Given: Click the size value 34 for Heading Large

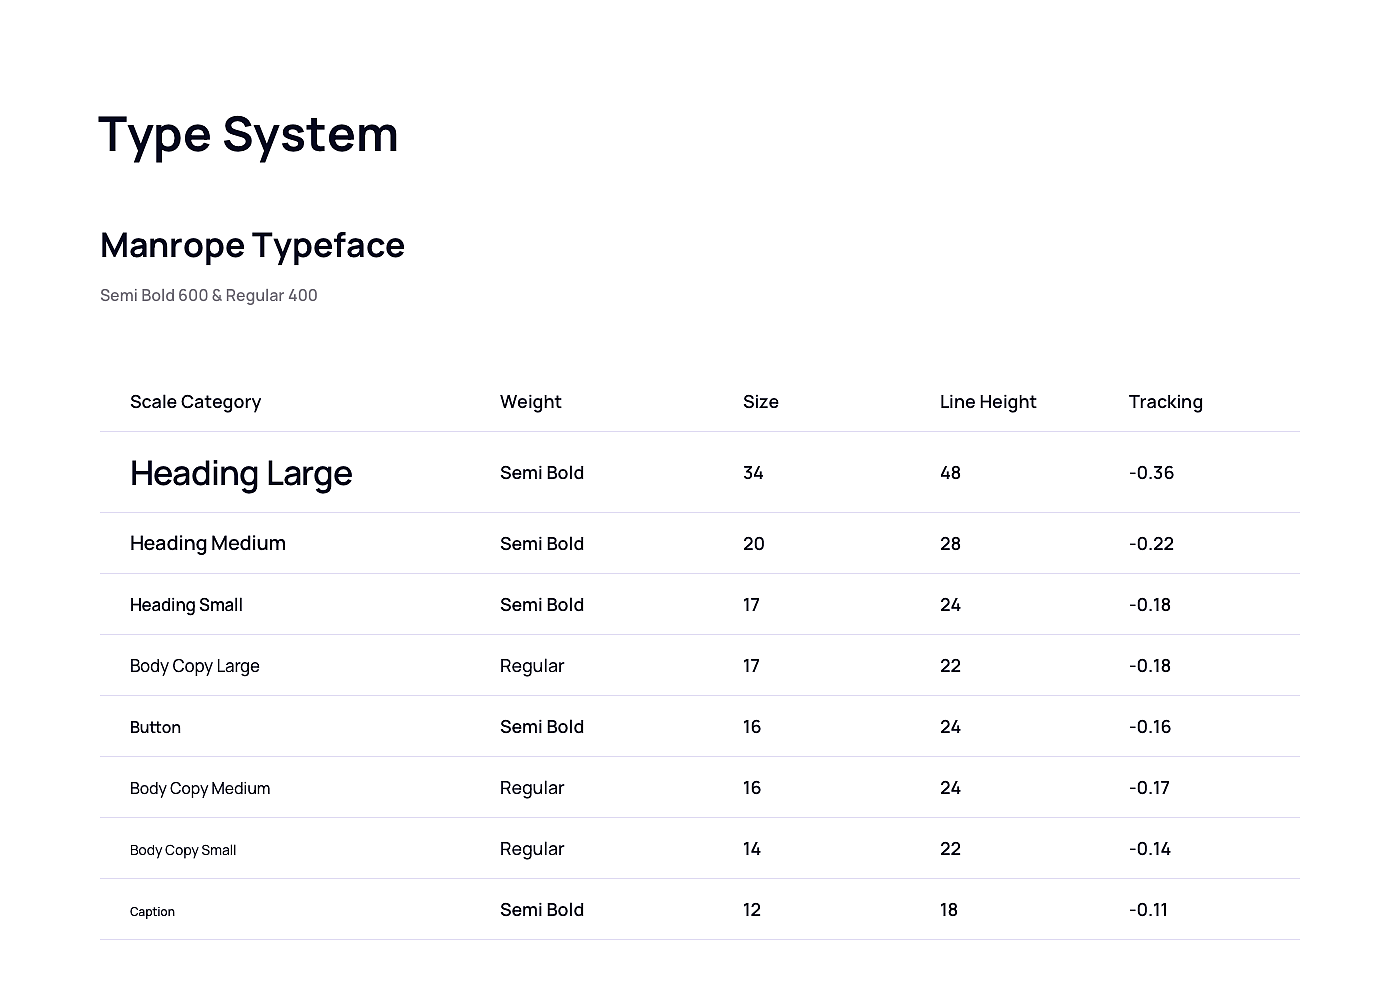Looking at the screenshot, I should pyautogui.click(x=753, y=473).
